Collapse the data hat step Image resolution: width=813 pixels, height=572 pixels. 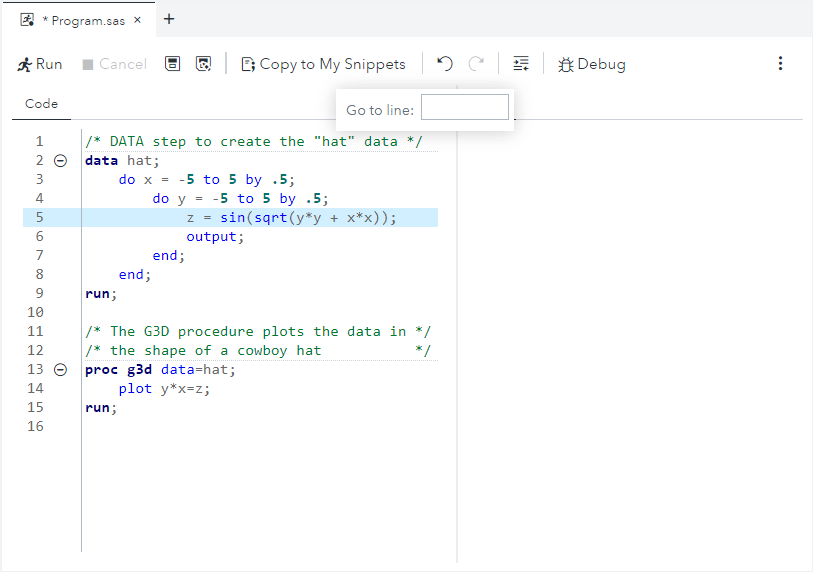click(x=60, y=160)
